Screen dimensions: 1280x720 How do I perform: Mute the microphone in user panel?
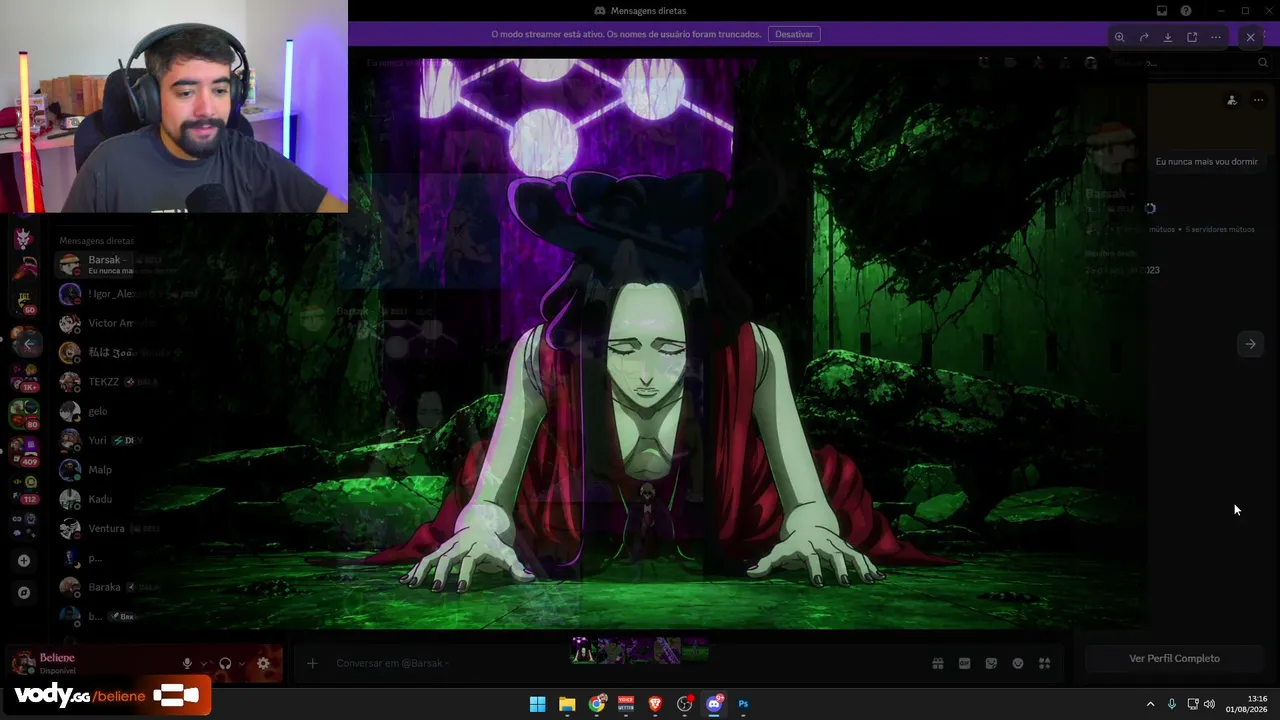coord(187,663)
